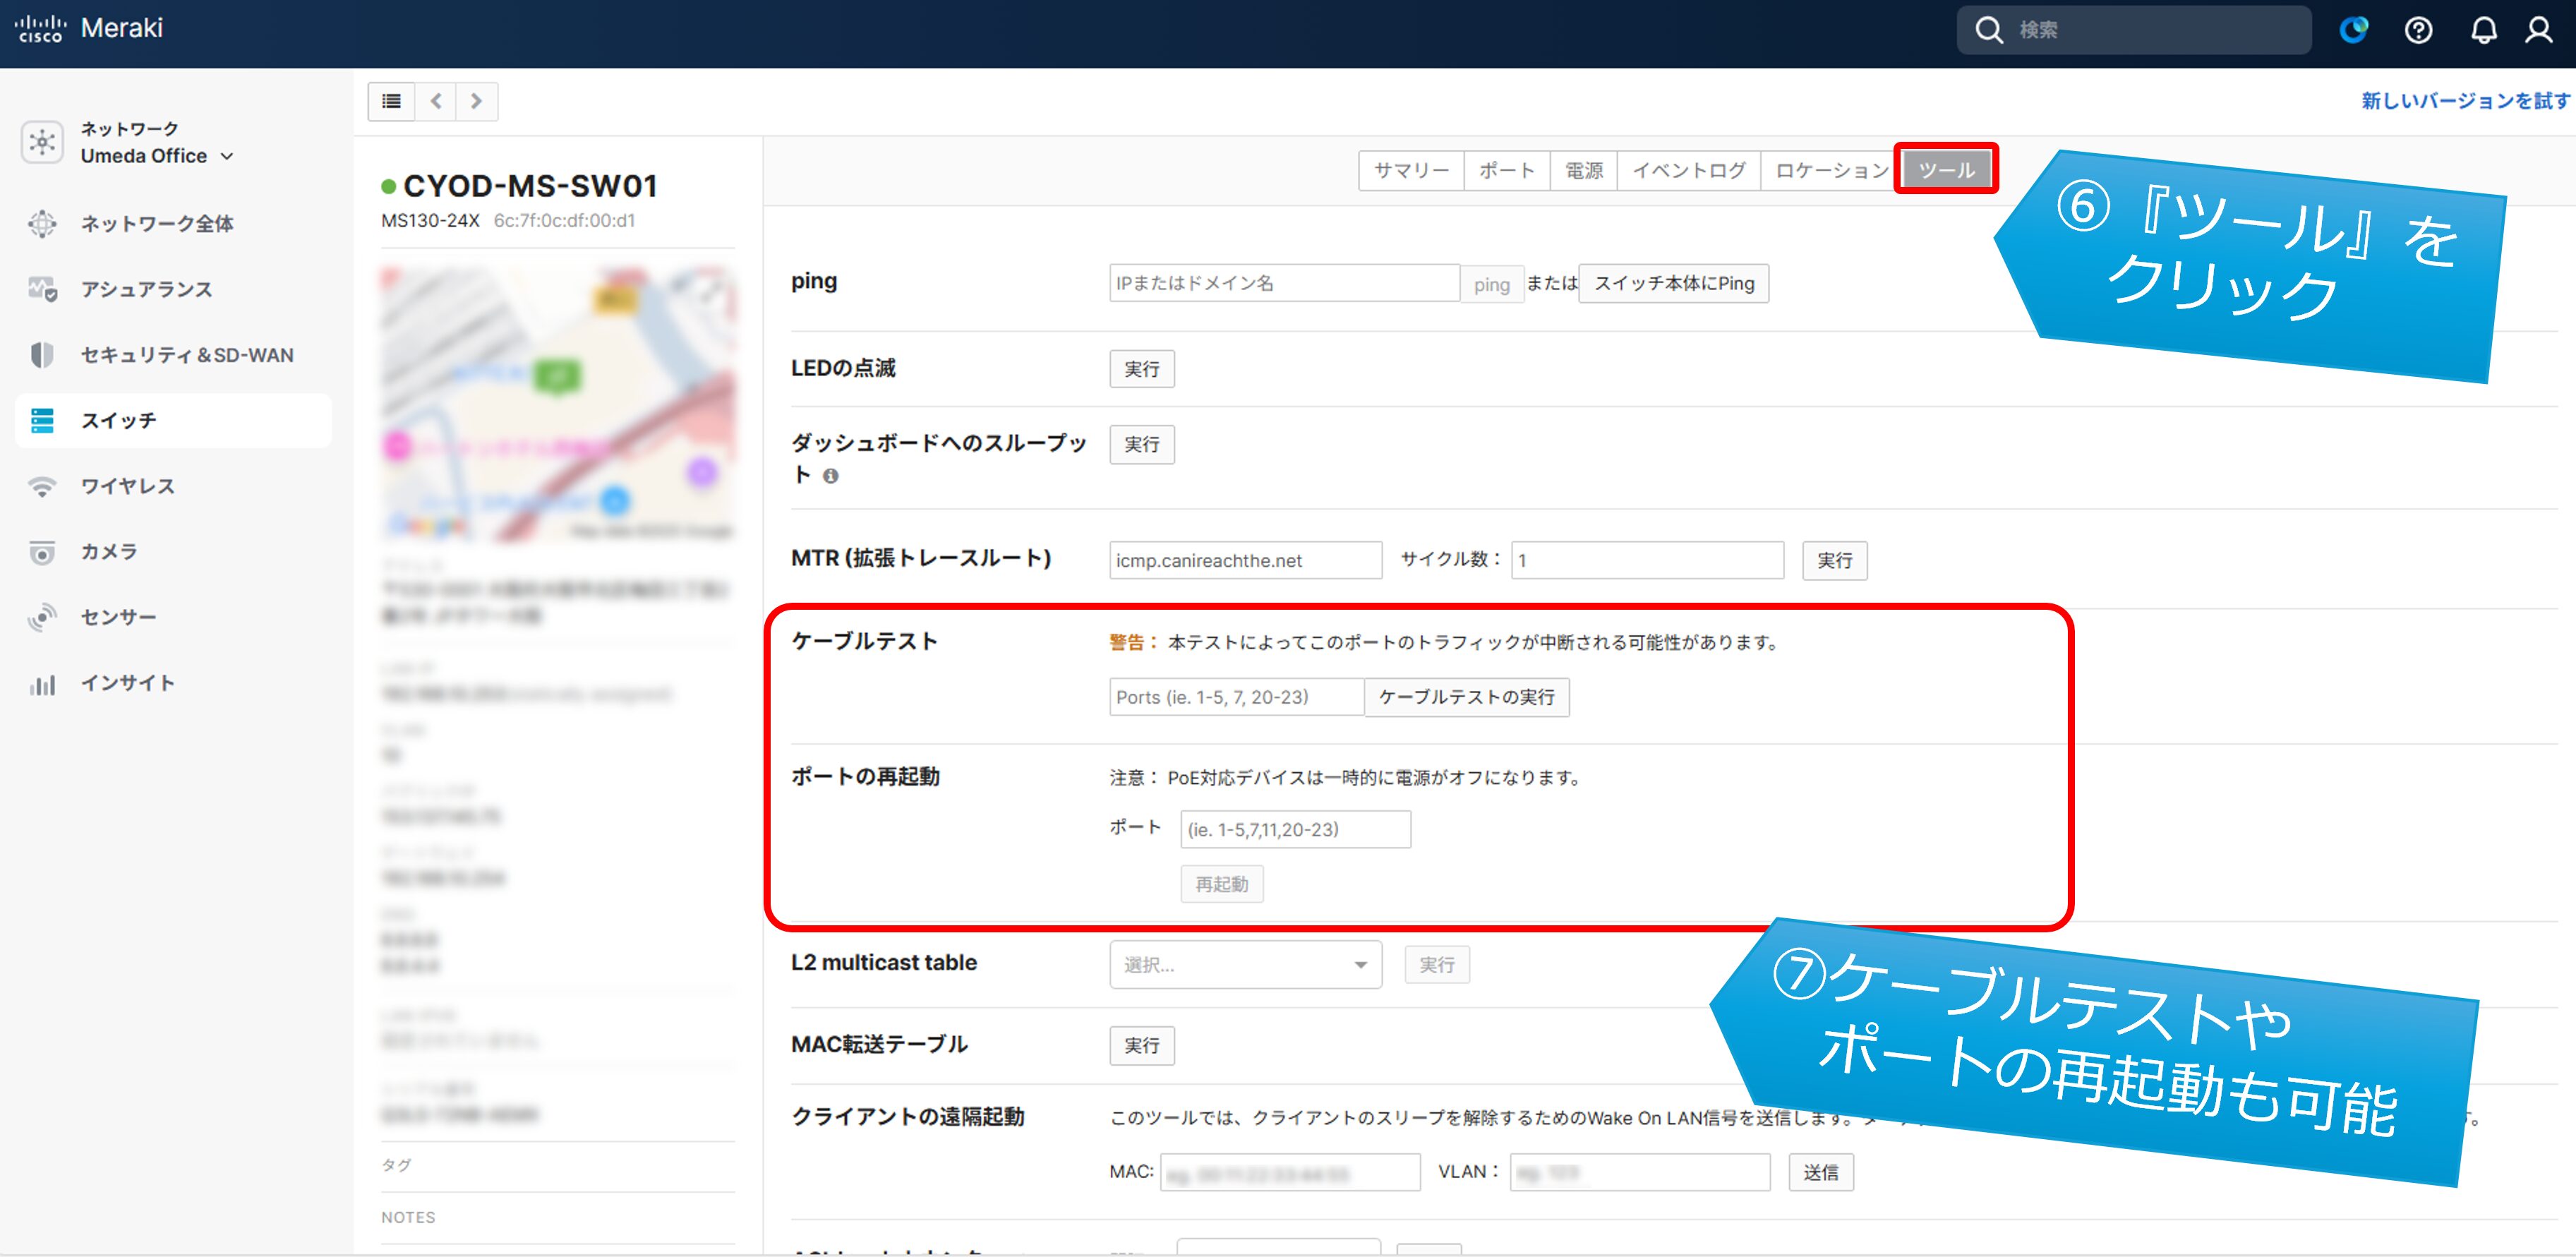The width and height of the screenshot is (2576, 1257).
Task: Select the ツール tab
Action: (1945, 170)
